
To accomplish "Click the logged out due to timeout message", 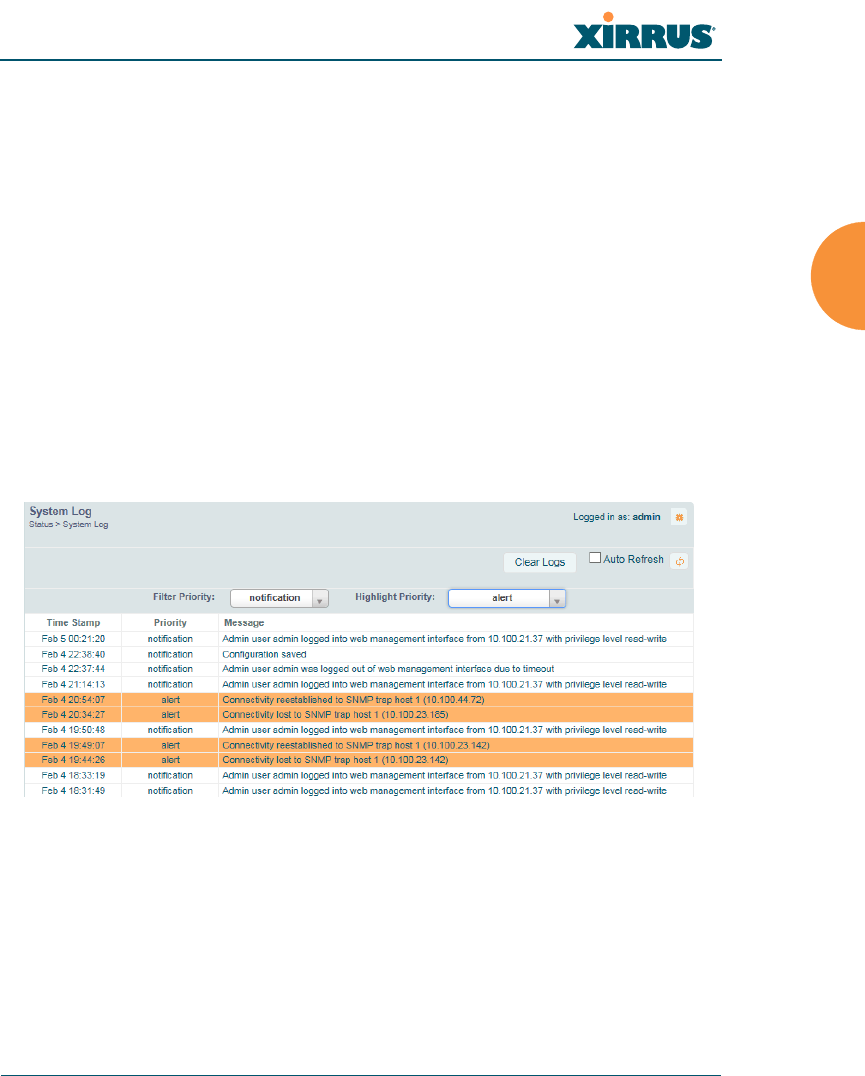I will (388, 669).
